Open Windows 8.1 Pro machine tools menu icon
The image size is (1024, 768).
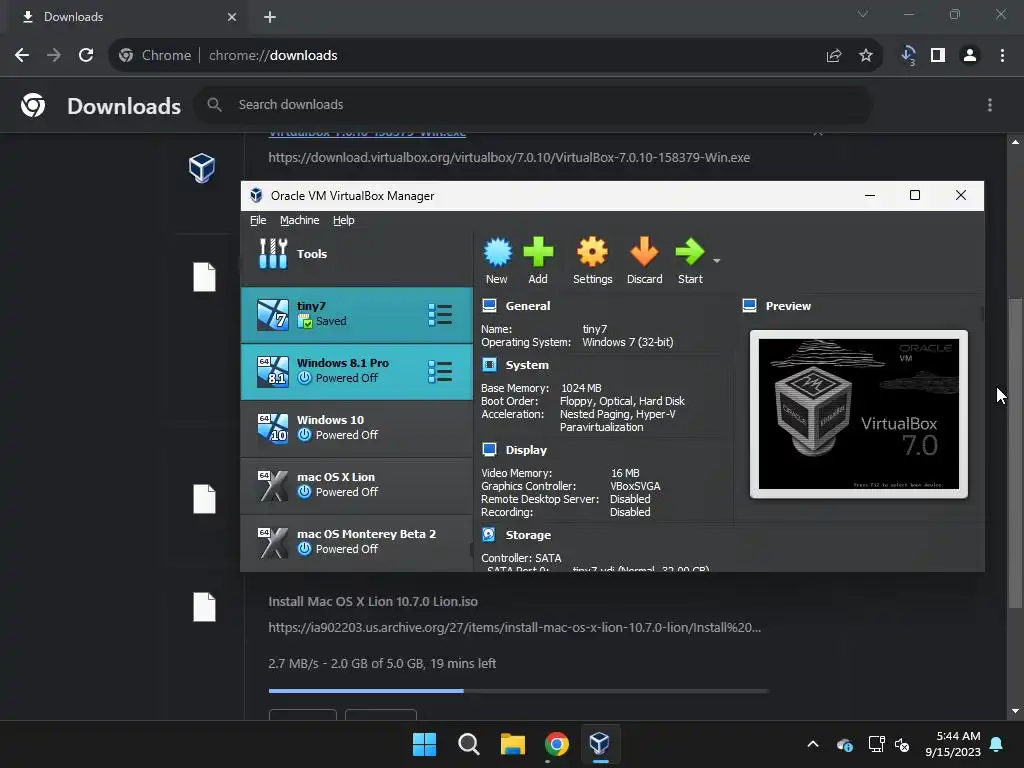[440, 372]
